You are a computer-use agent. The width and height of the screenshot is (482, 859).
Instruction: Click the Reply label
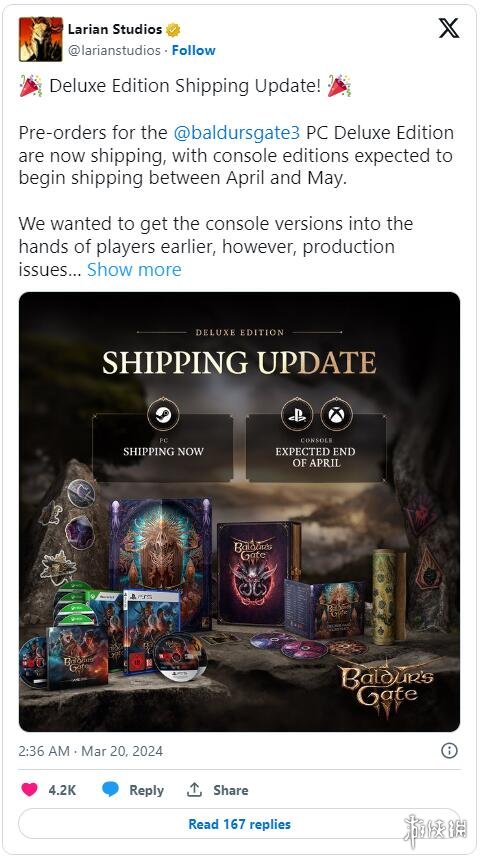tap(146, 790)
